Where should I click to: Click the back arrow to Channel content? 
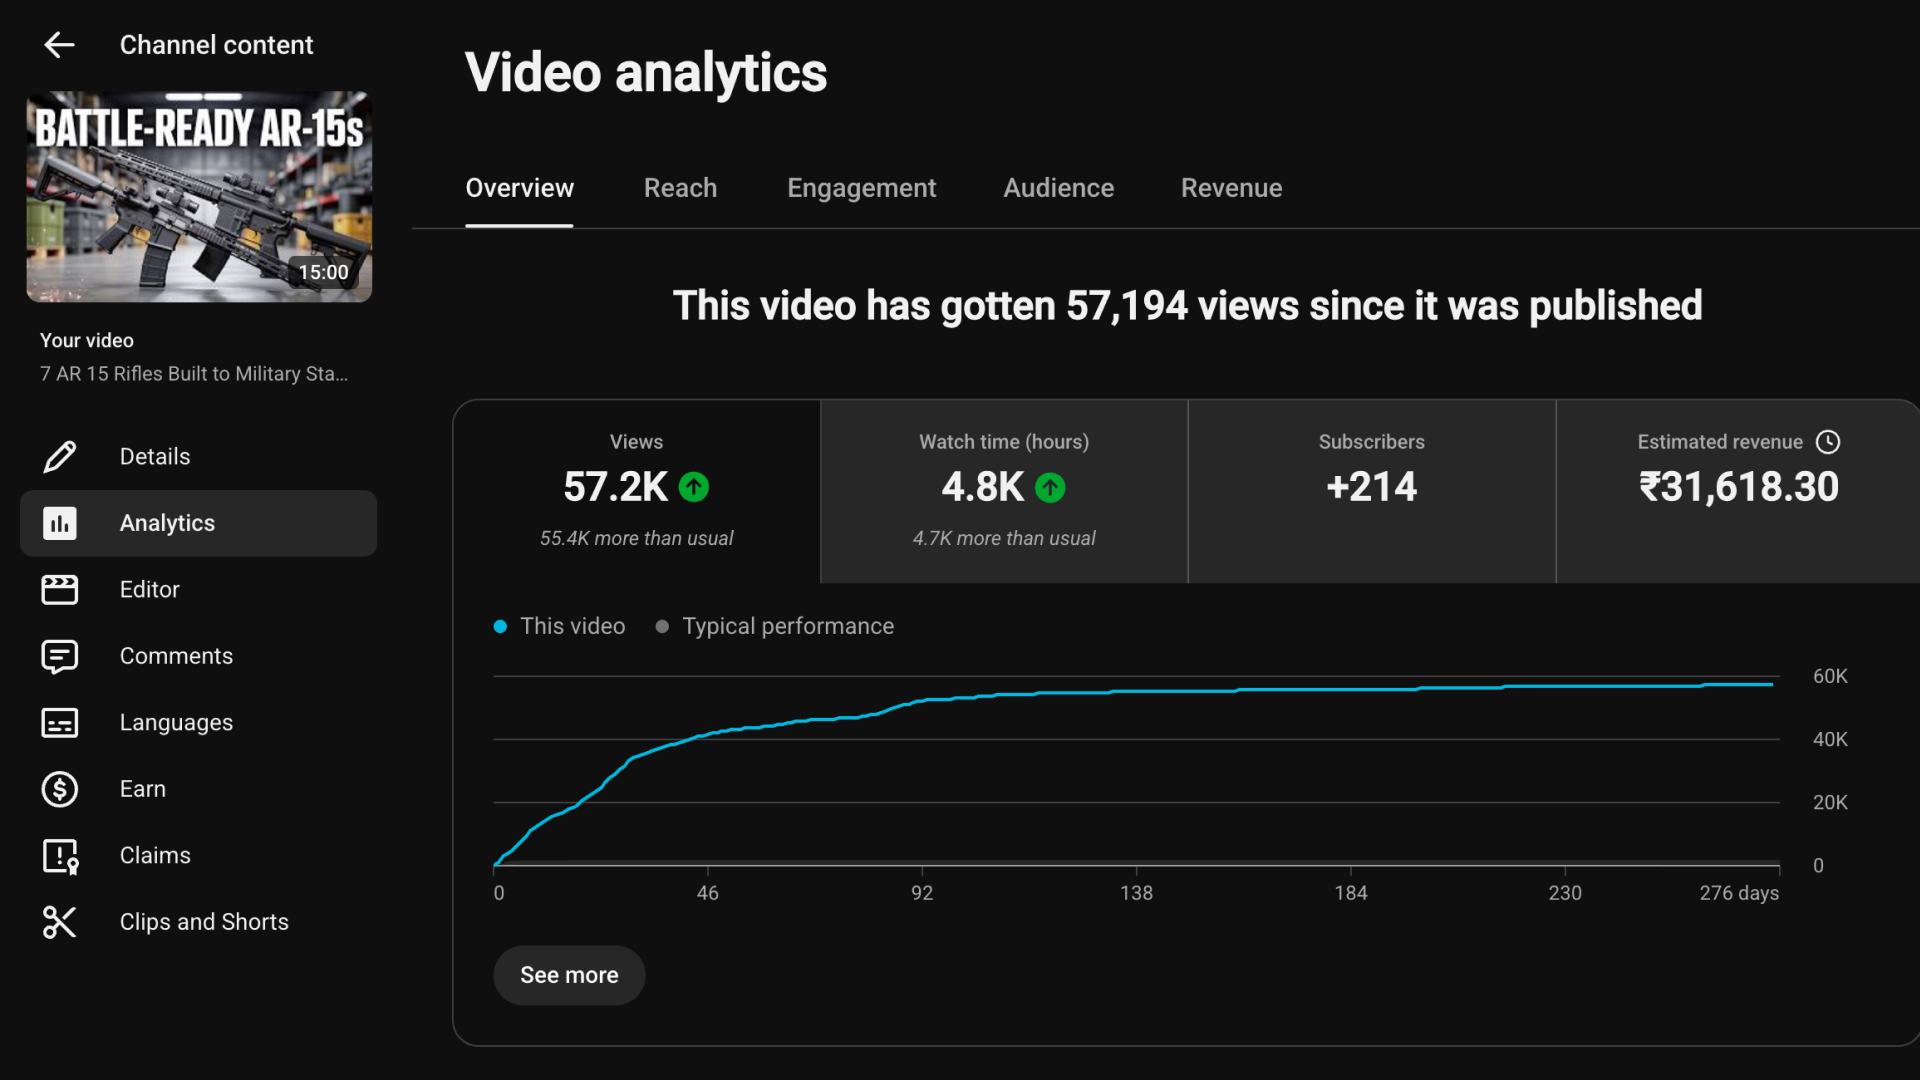coord(59,45)
